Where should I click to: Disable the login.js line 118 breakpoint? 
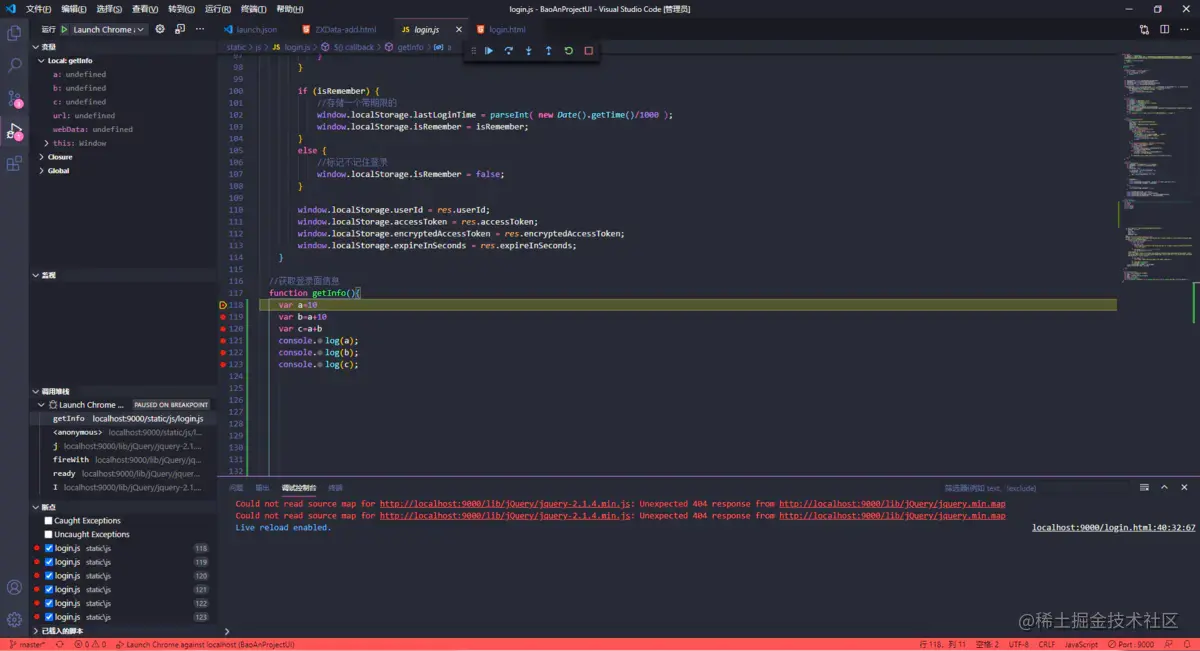tap(48, 549)
